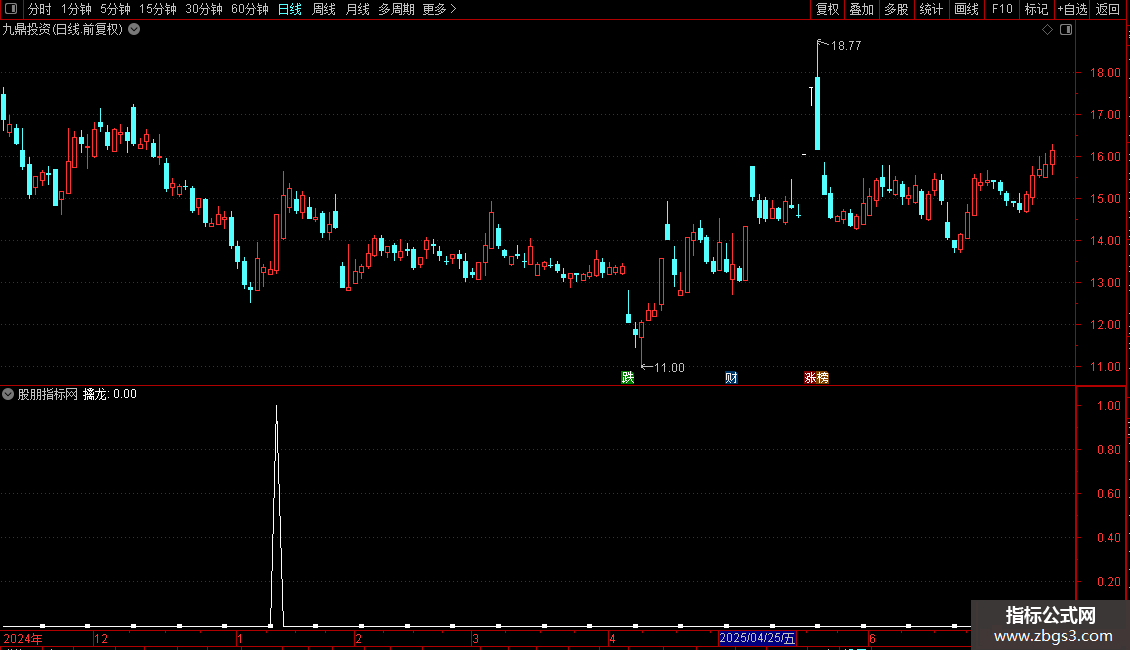1130x650 pixels.
Task: Open the indicator dropdown beside 股朋指标网
Action: (x=8, y=394)
